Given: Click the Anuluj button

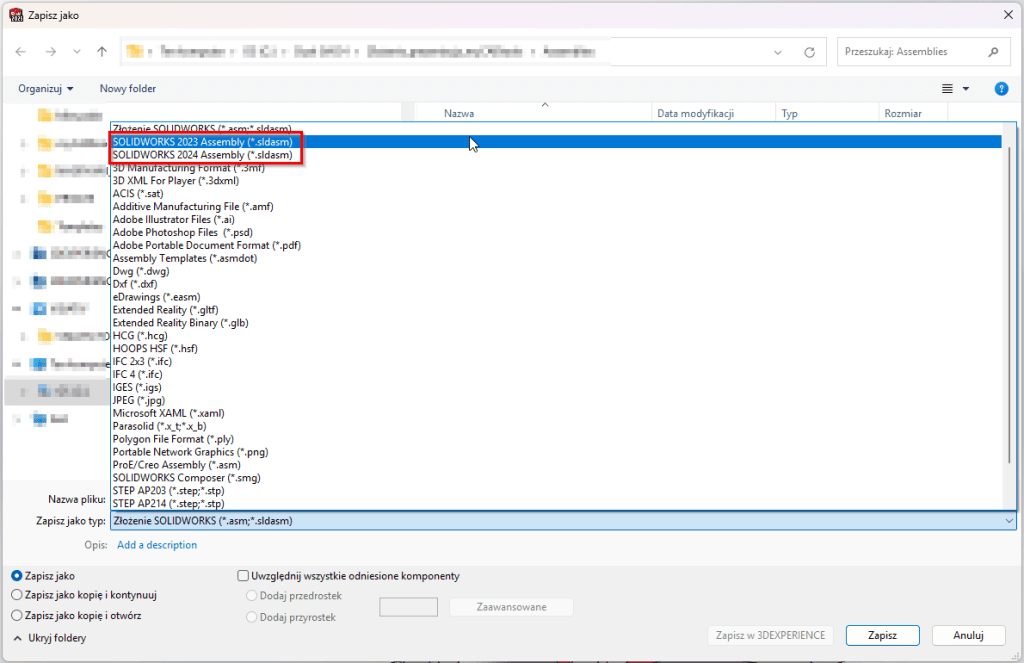Looking at the screenshot, I should coord(968,636).
